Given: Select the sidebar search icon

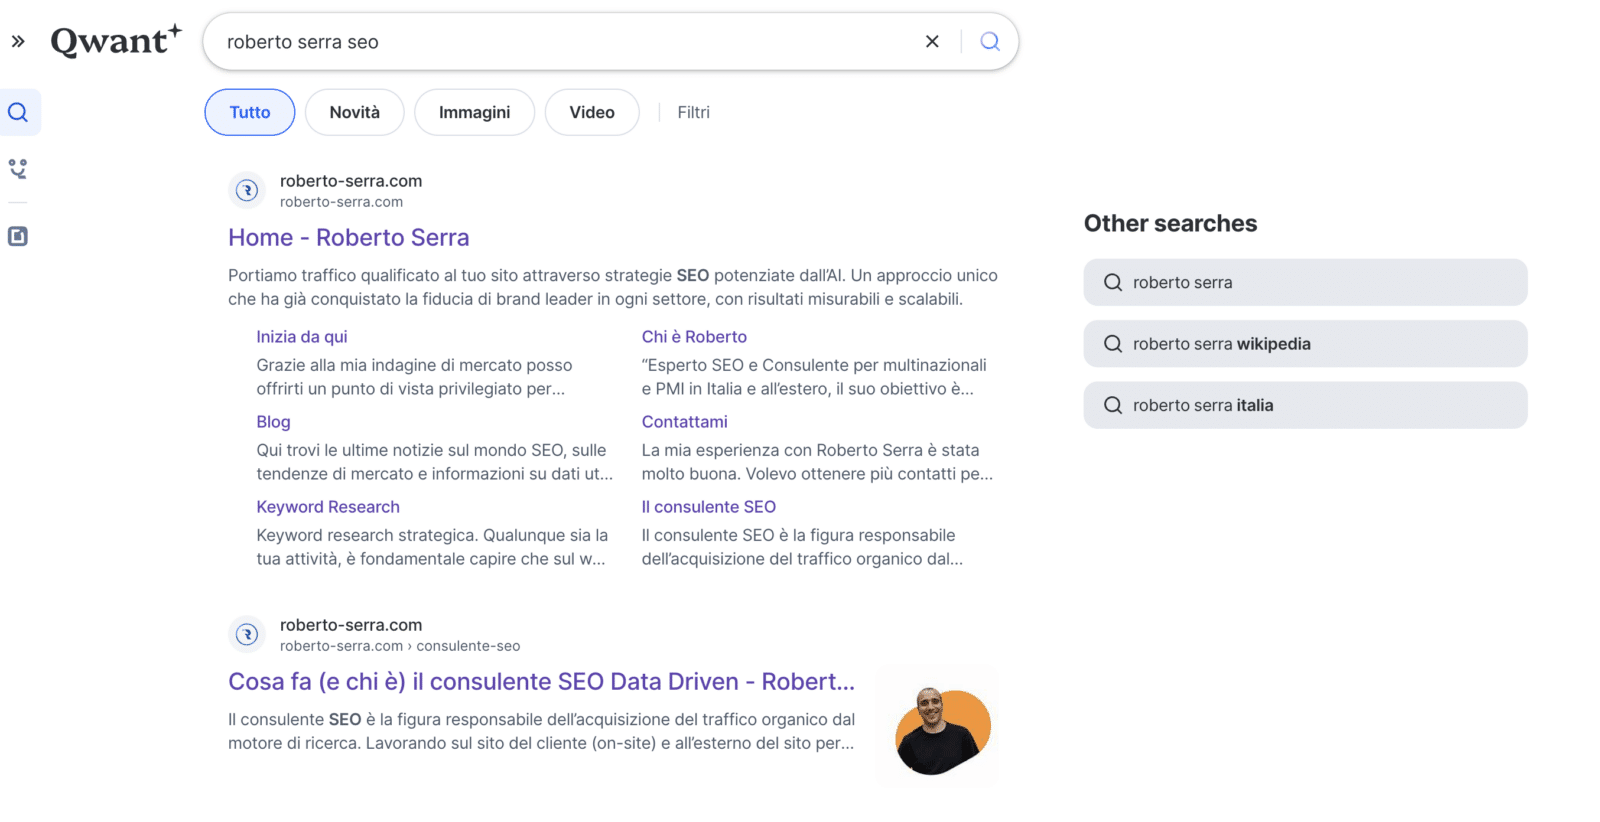Looking at the screenshot, I should point(18,112).
